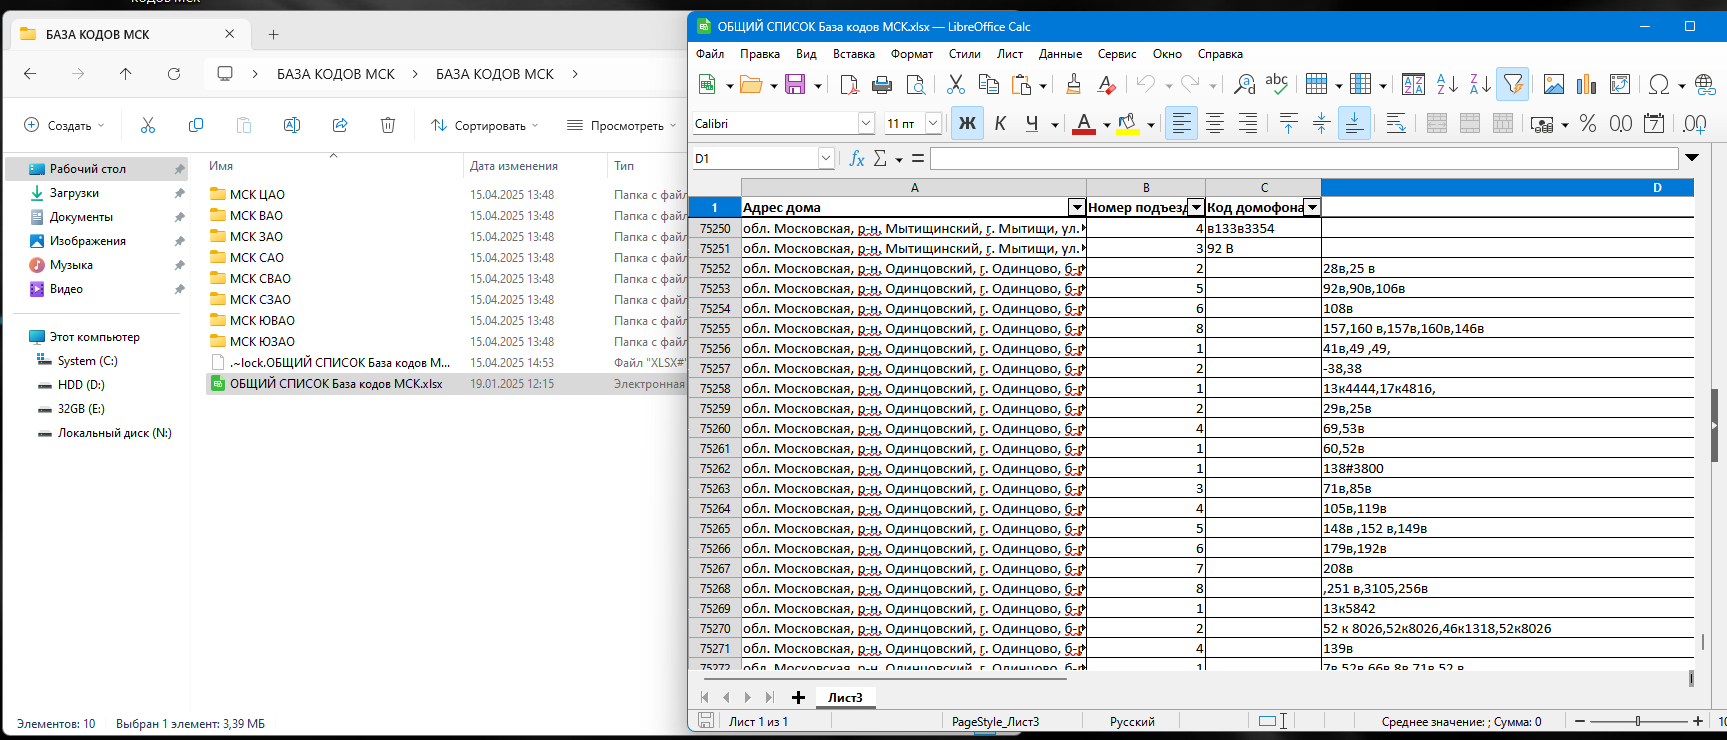
Task: Open filter dropdown for Номер подъезда column
Action: [1196, 207]
